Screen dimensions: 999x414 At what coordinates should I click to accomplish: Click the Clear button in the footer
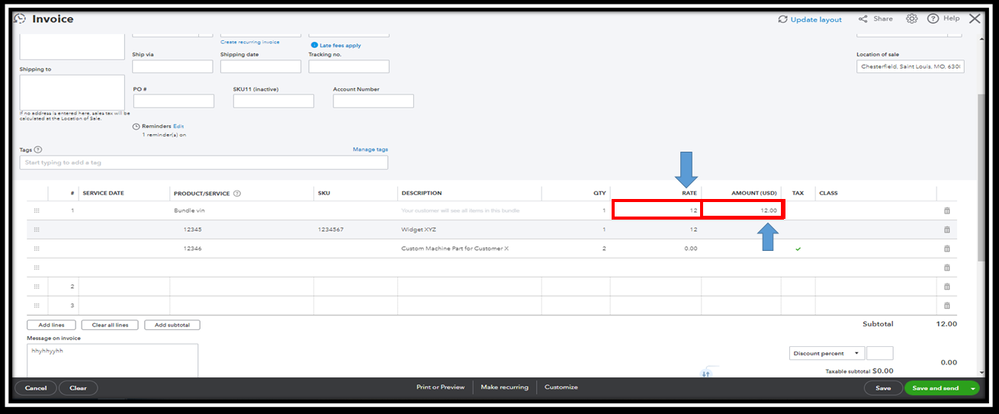click(78, 388)
